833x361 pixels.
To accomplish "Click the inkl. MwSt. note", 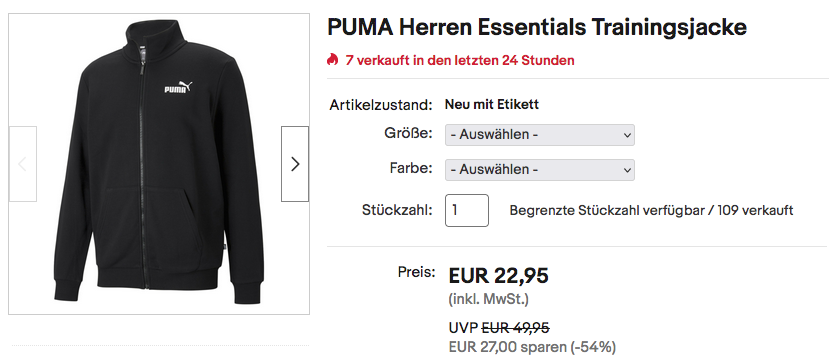I will coord(489,300).
